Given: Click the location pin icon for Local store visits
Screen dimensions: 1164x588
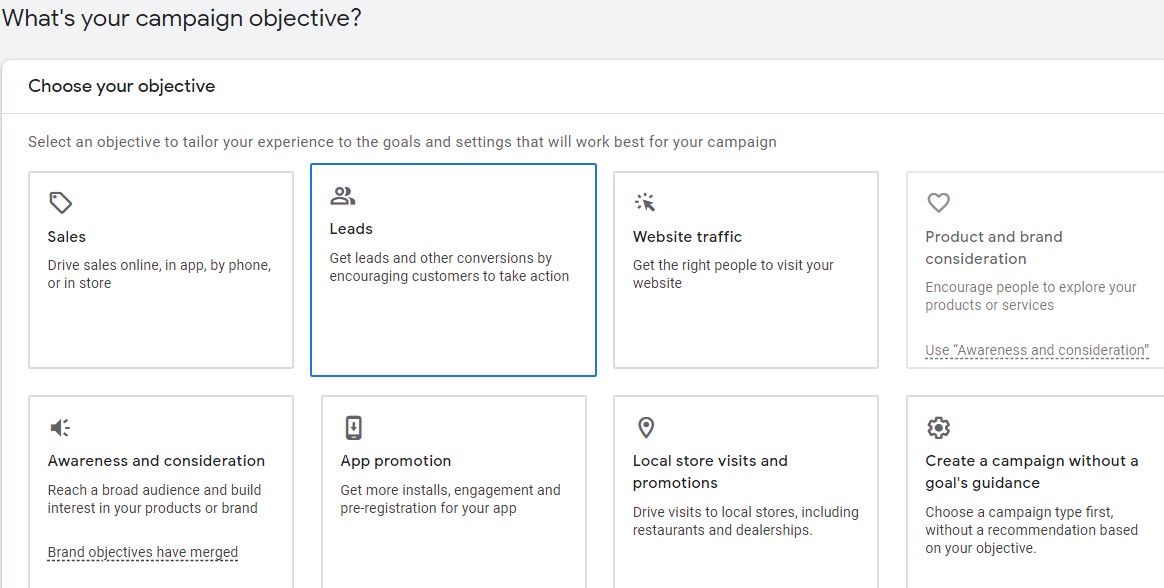Looking at the screenshot, I should 646,428.
